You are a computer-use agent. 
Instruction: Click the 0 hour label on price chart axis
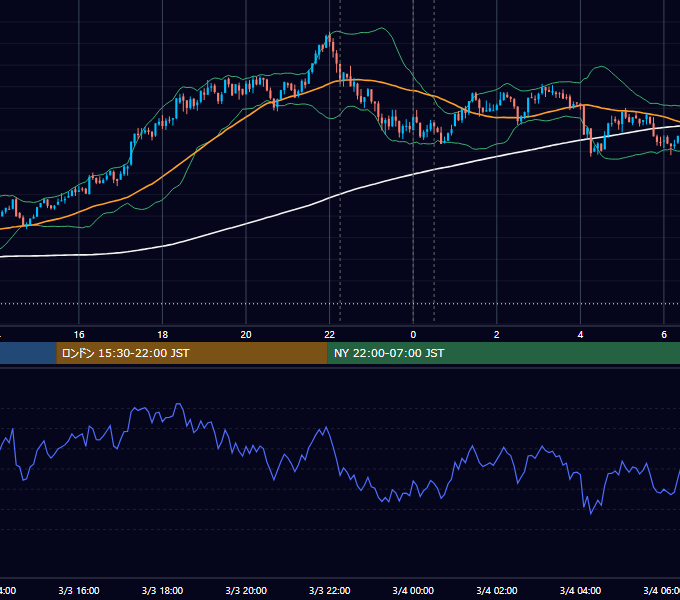413,335
